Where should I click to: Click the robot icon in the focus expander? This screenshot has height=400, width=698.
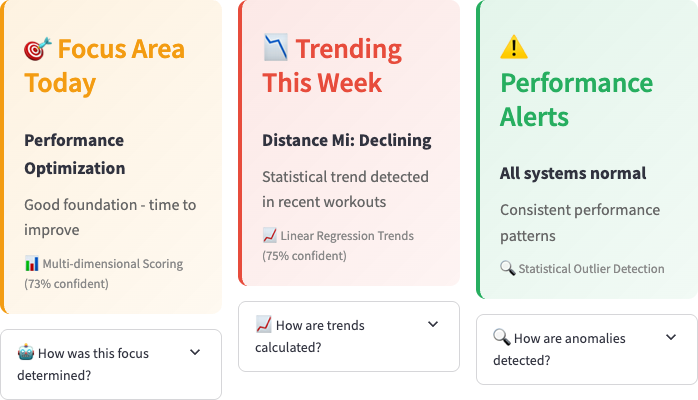tap(25, 351)
